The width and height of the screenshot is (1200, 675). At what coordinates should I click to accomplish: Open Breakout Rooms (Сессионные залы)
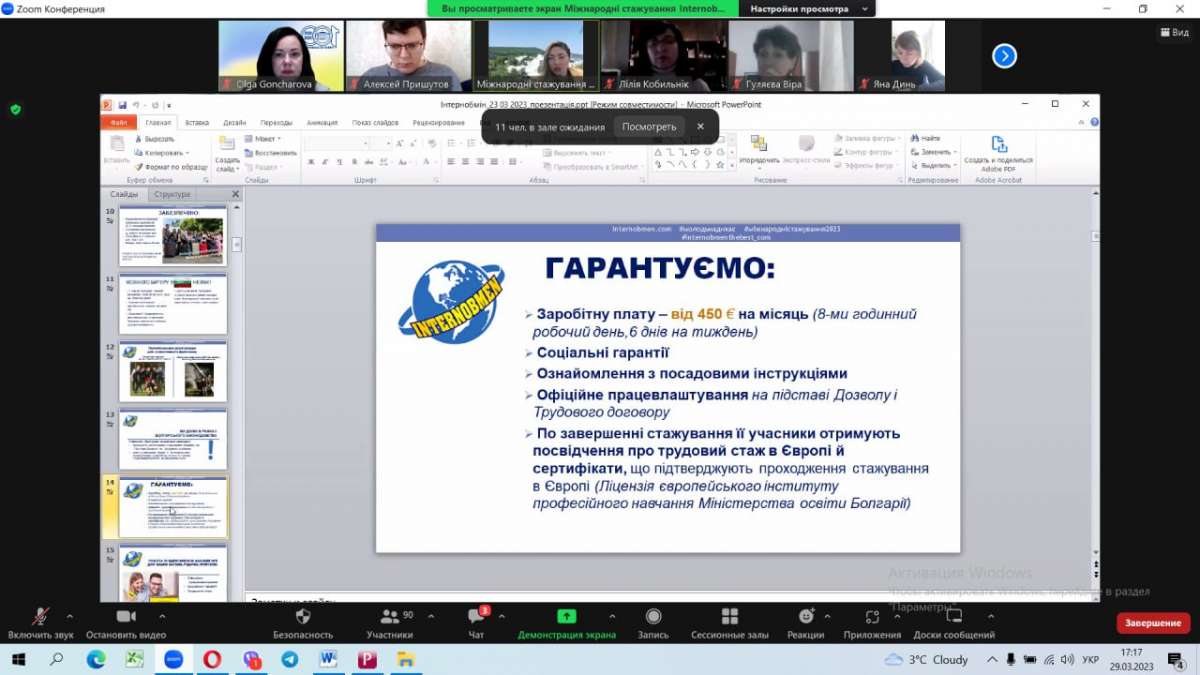click(729, 617)
